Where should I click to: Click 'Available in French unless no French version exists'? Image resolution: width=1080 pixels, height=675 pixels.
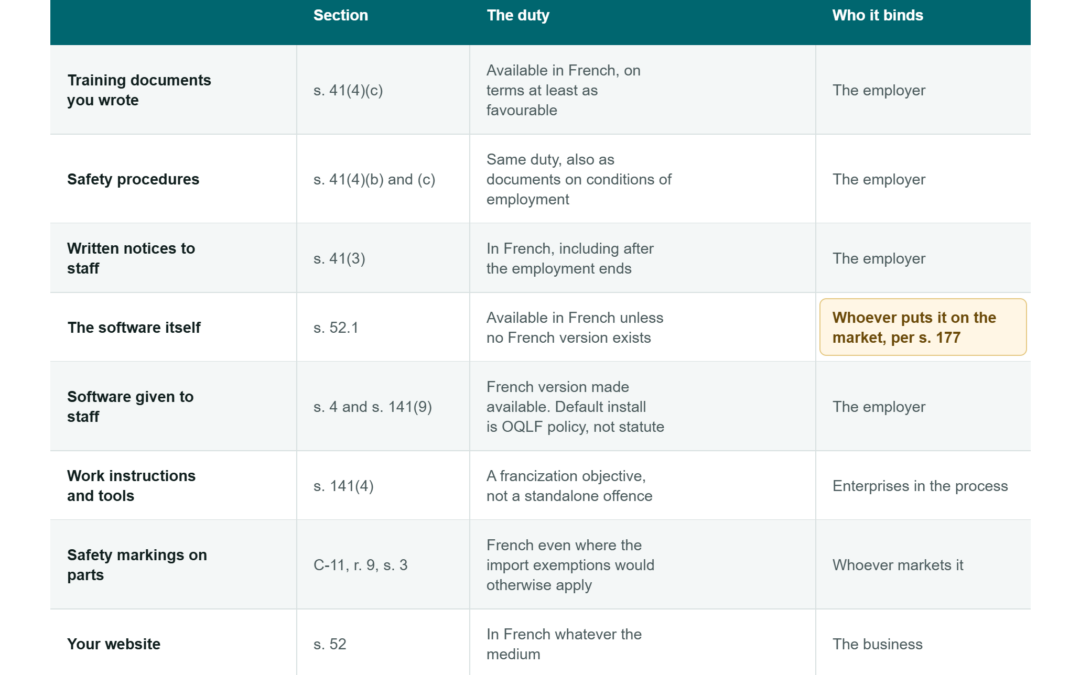(x=574, y=327)
